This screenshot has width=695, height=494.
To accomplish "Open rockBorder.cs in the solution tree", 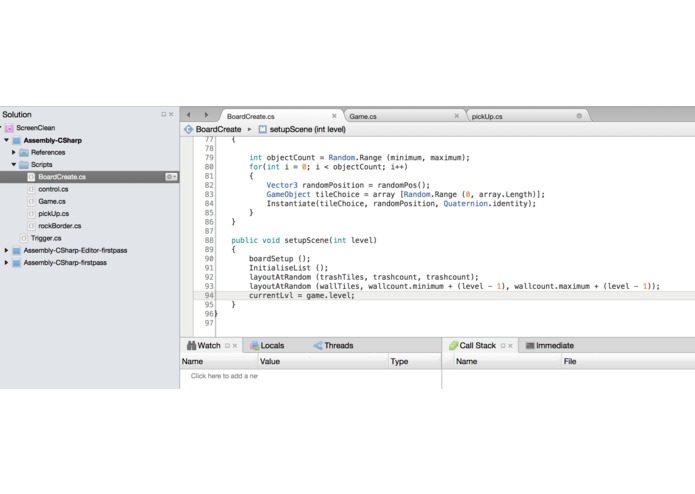I will [x=60, y=226].
